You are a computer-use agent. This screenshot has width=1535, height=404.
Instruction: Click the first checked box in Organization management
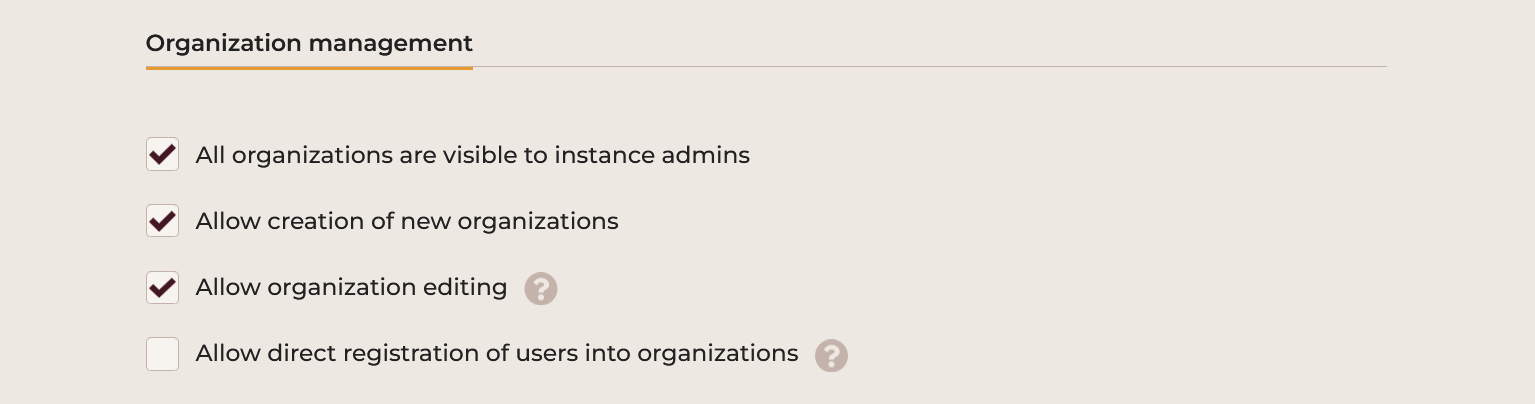[162, 155]
